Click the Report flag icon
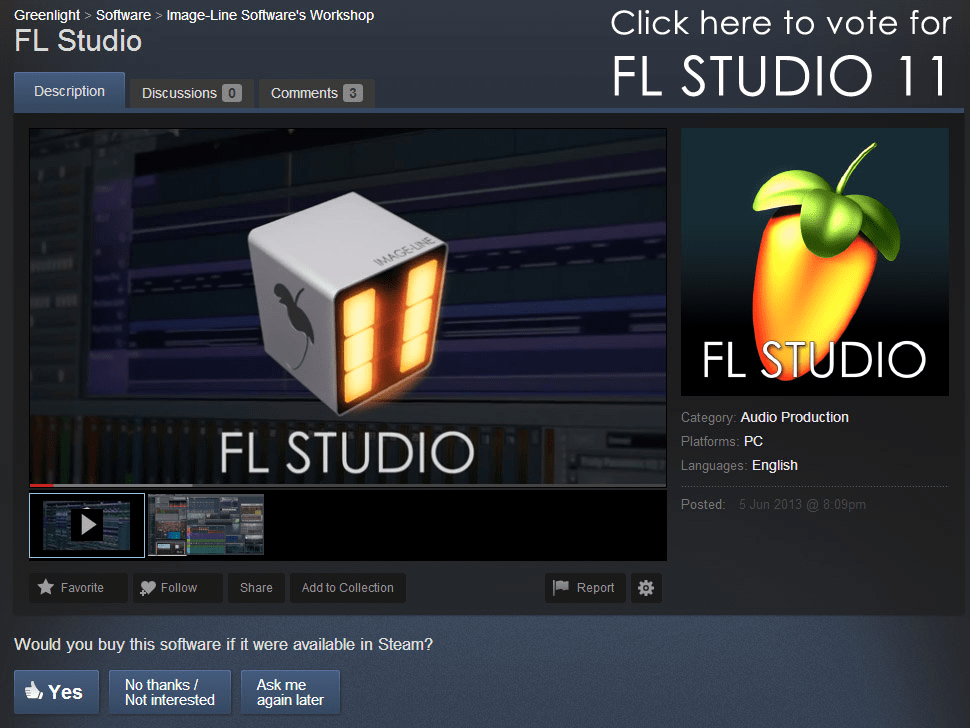970x728 pixels. tap(561, 588)
